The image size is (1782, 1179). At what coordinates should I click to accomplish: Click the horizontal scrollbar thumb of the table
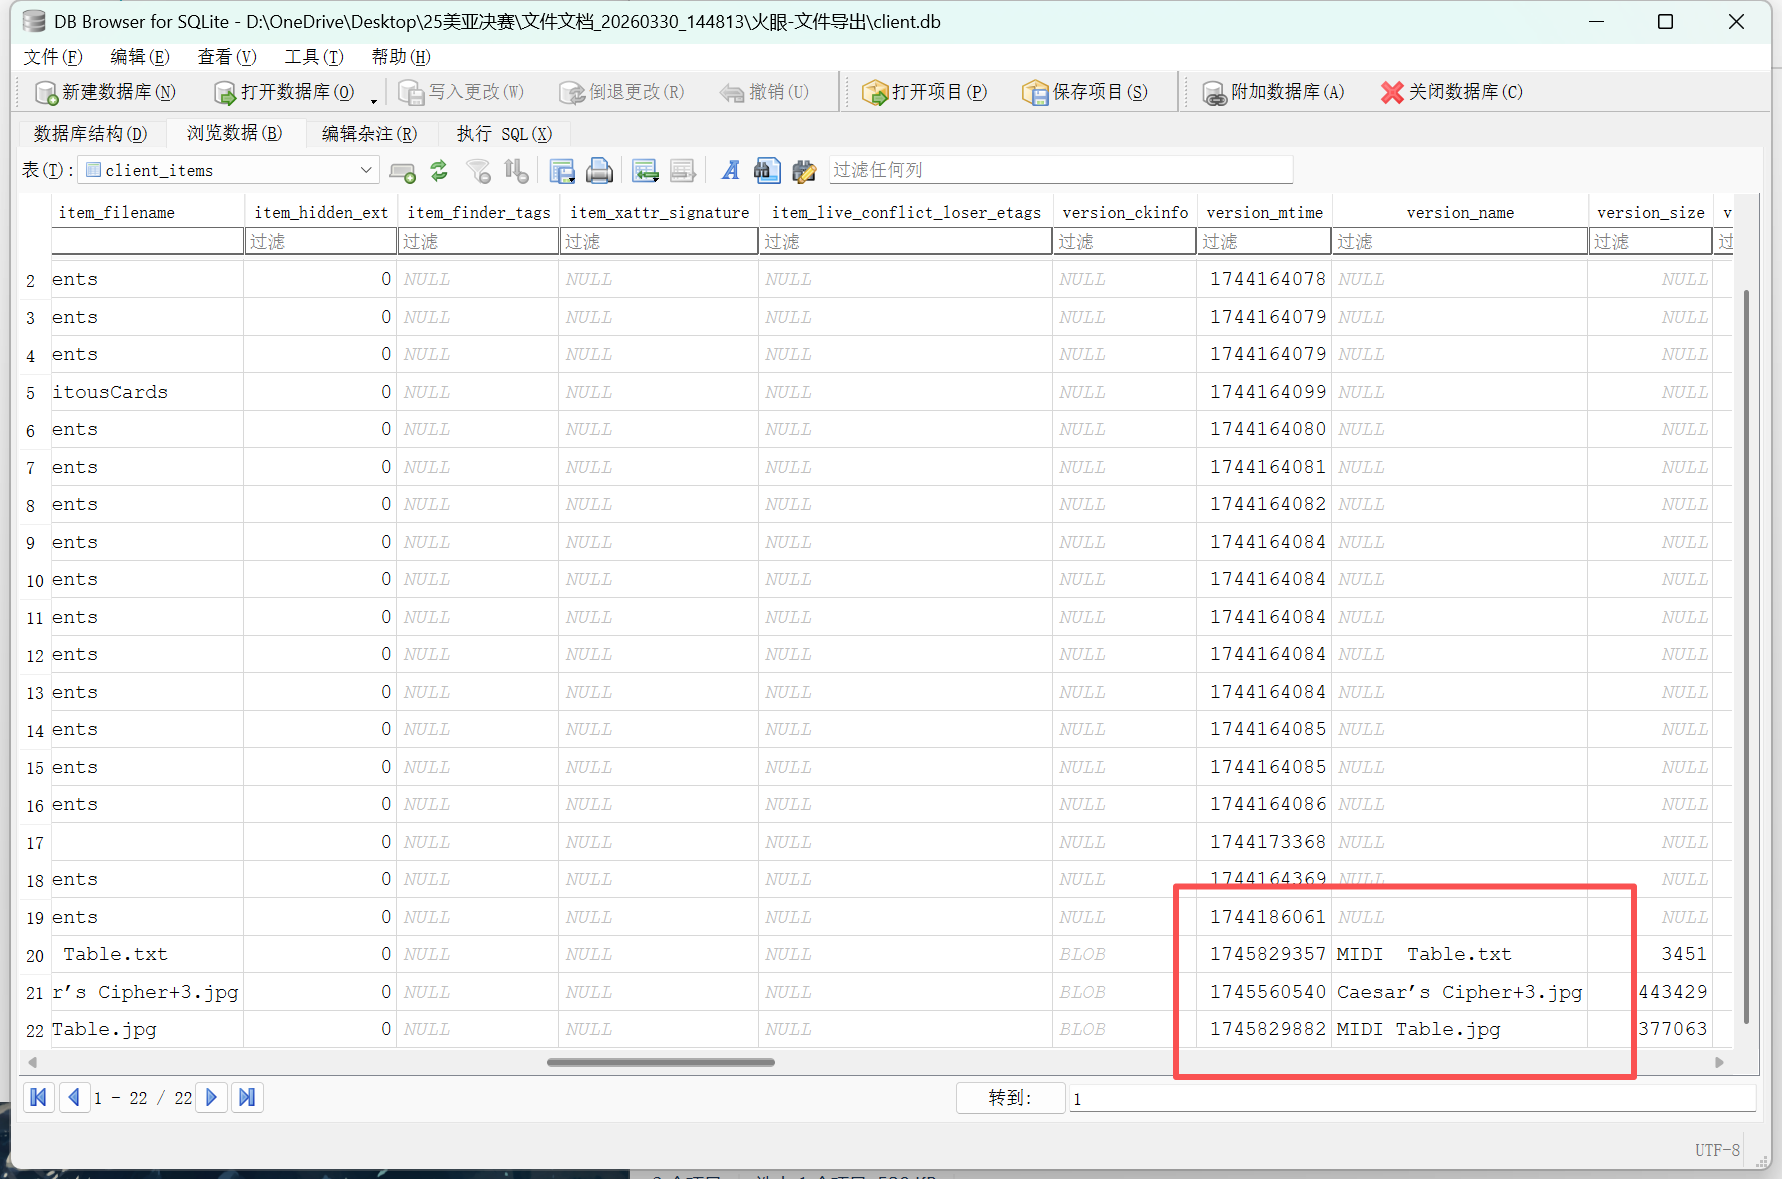(661, 1062)
